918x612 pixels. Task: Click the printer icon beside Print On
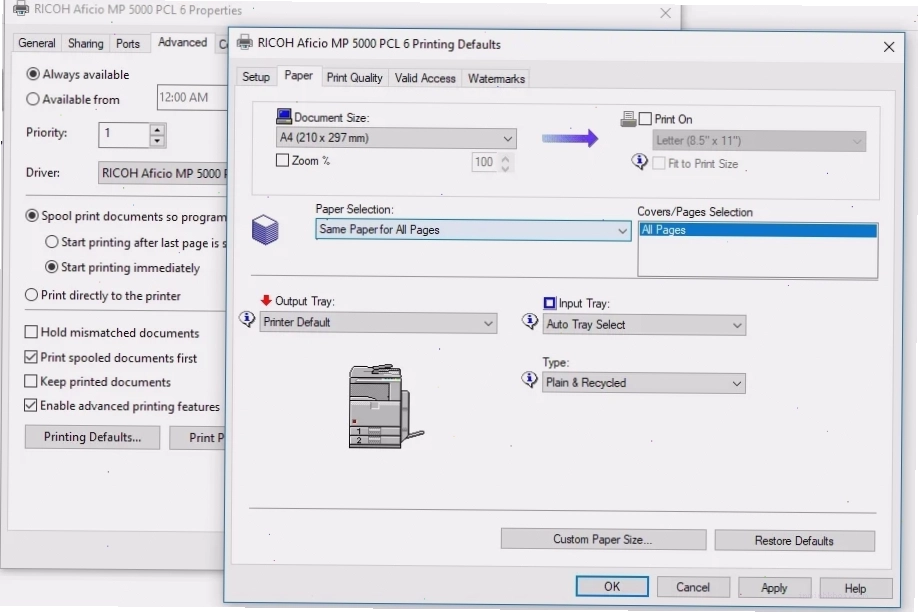(x=628, y=119)
